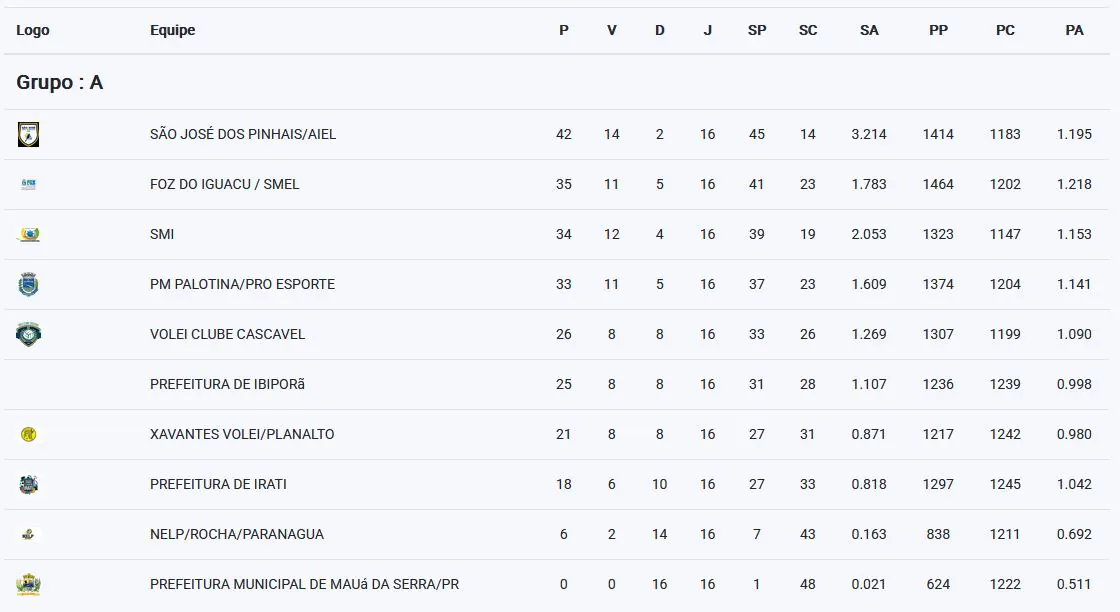Click the SA column header
The image size is (1120, 612).
point(869,30)
